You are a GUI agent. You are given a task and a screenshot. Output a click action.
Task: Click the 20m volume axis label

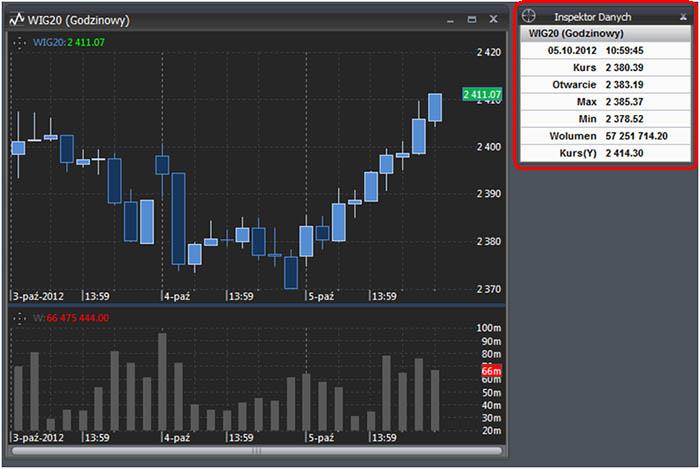tap(491, 431)
